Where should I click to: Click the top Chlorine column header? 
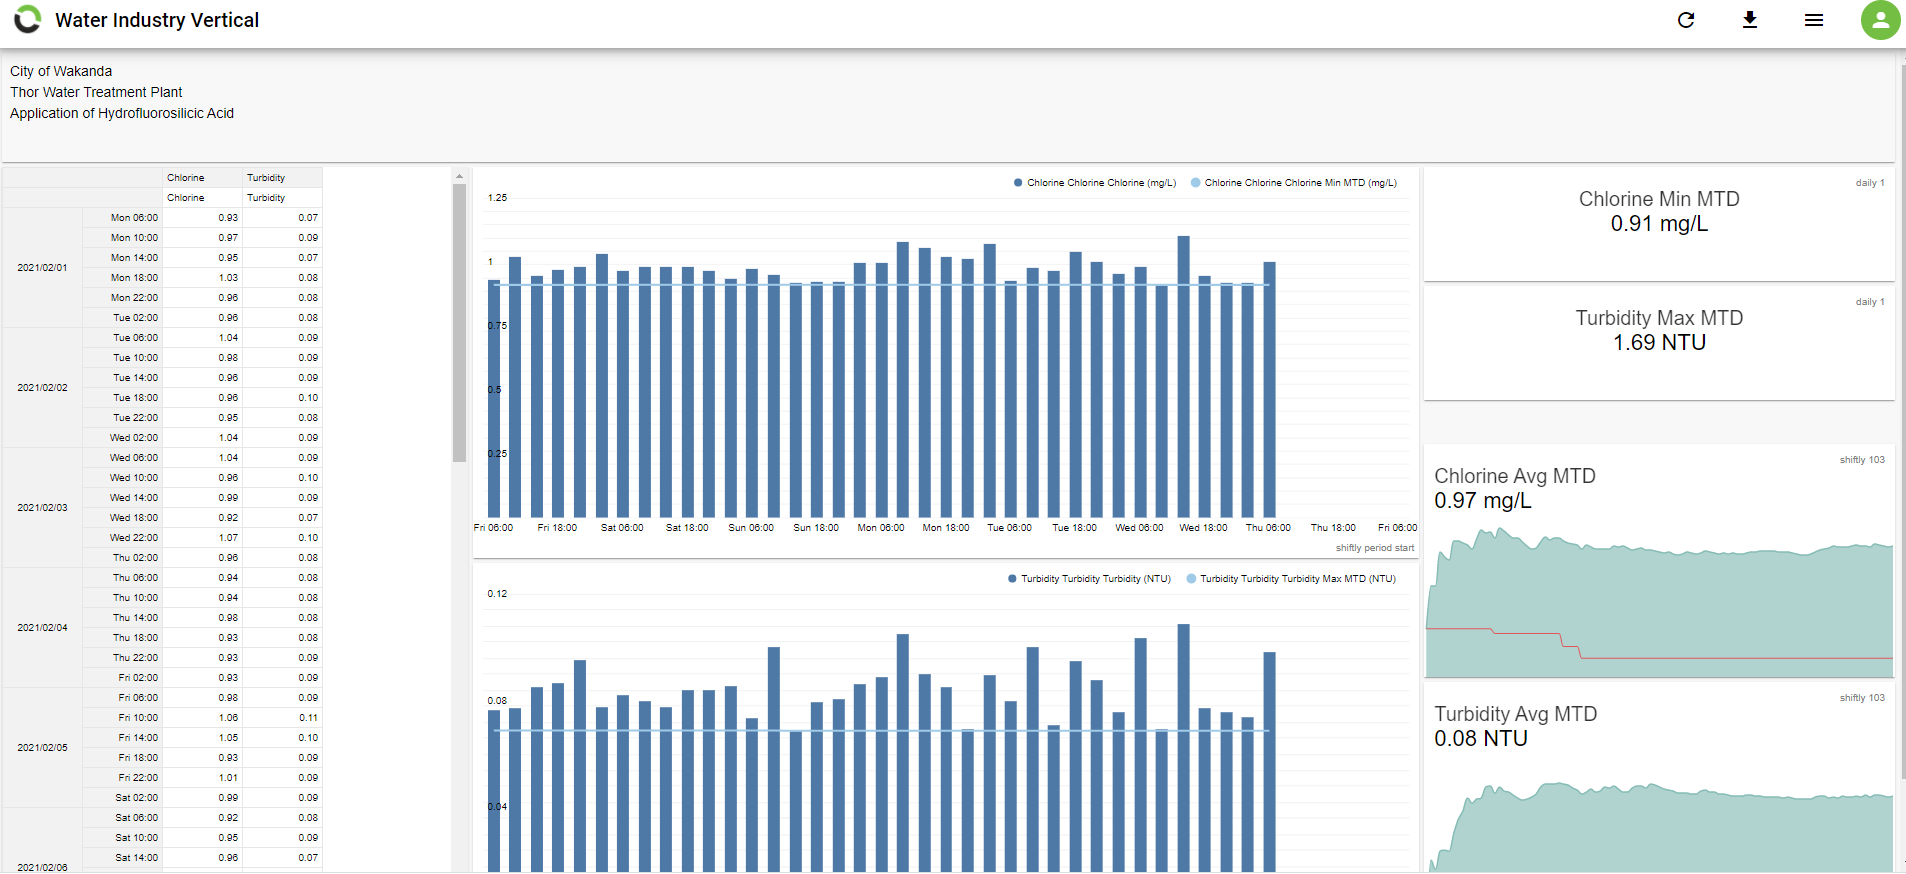coord(203,178)
